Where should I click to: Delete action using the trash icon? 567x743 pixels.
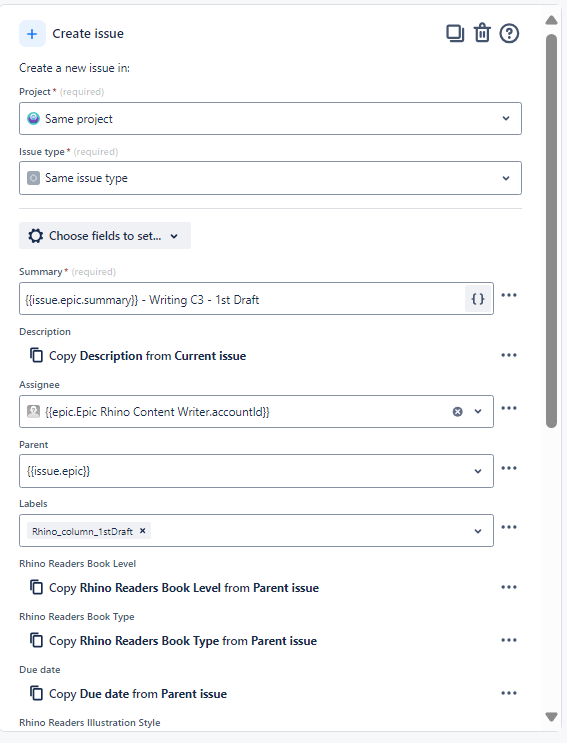point(482,34)
